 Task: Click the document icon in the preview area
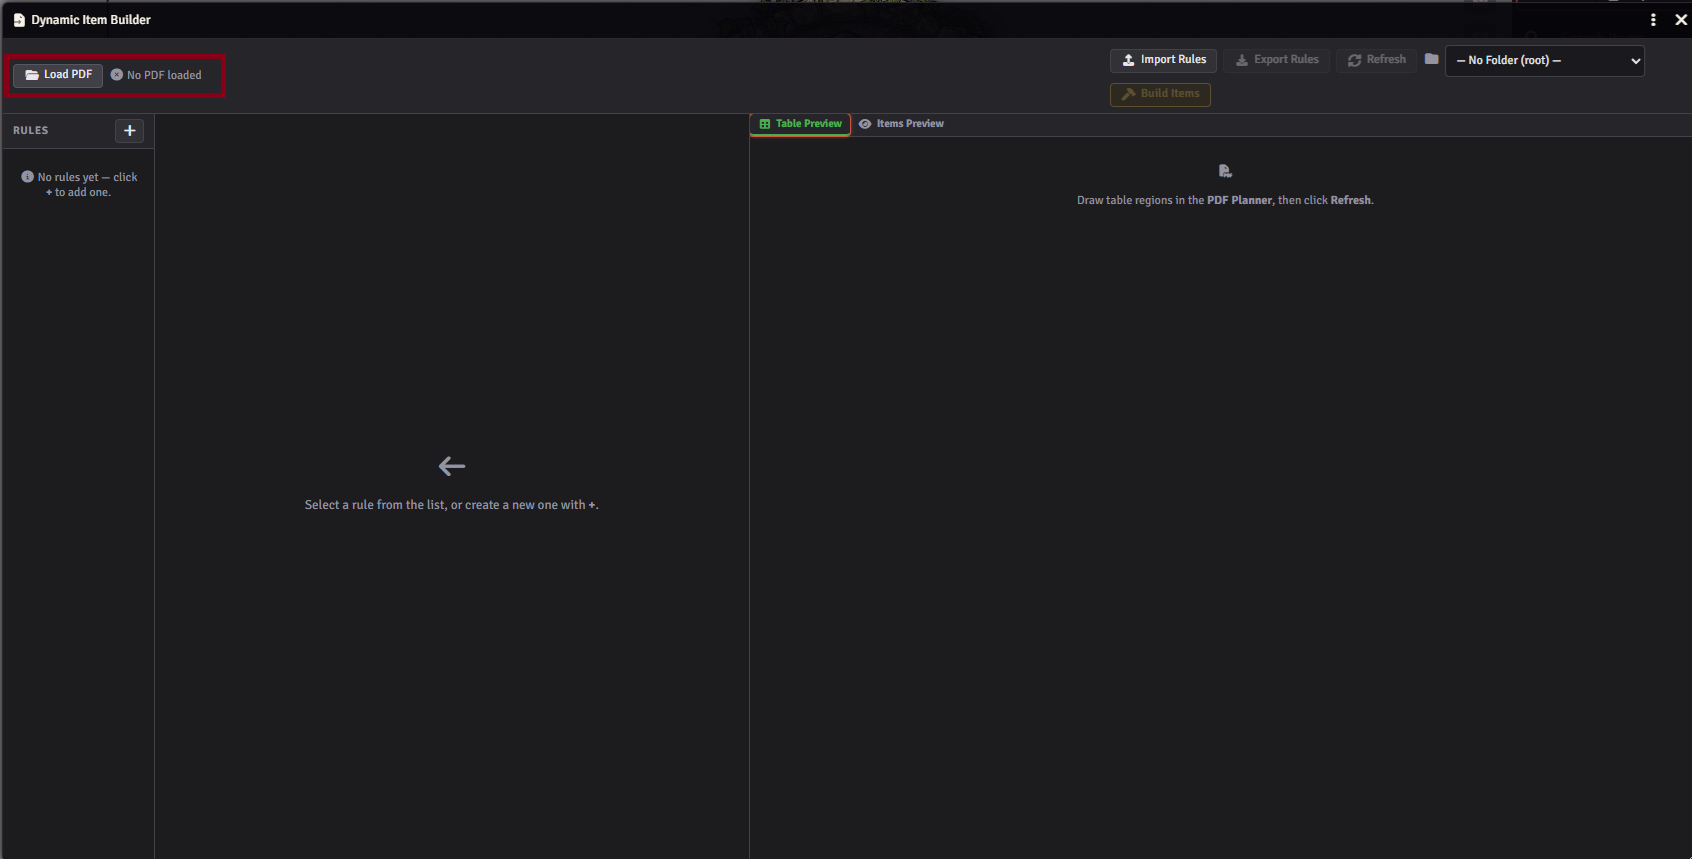point(1225,171)
